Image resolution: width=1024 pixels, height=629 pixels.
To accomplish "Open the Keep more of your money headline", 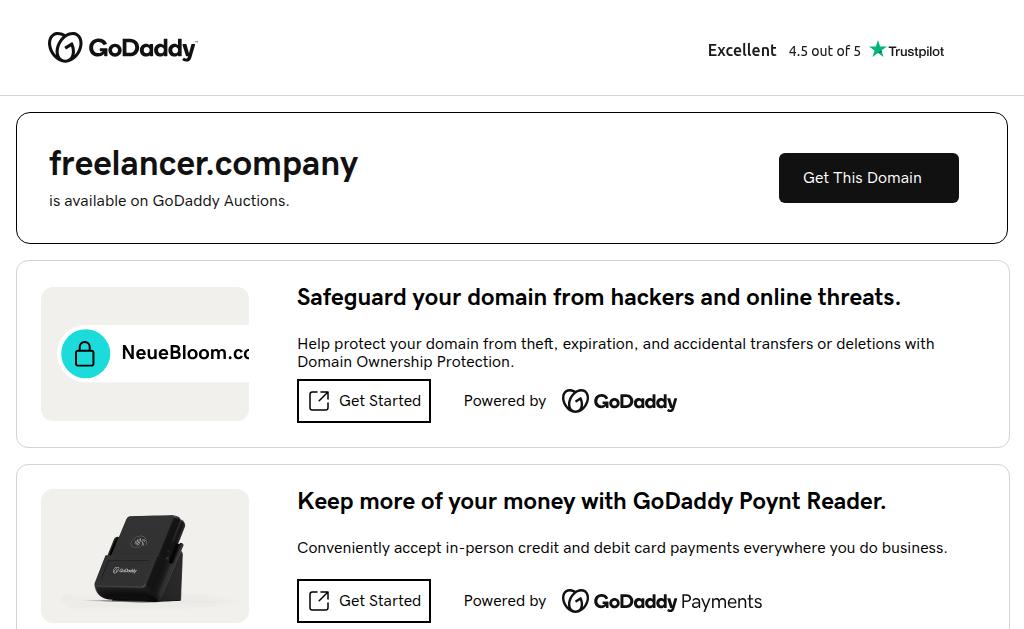I will click(x=591, y=501).
